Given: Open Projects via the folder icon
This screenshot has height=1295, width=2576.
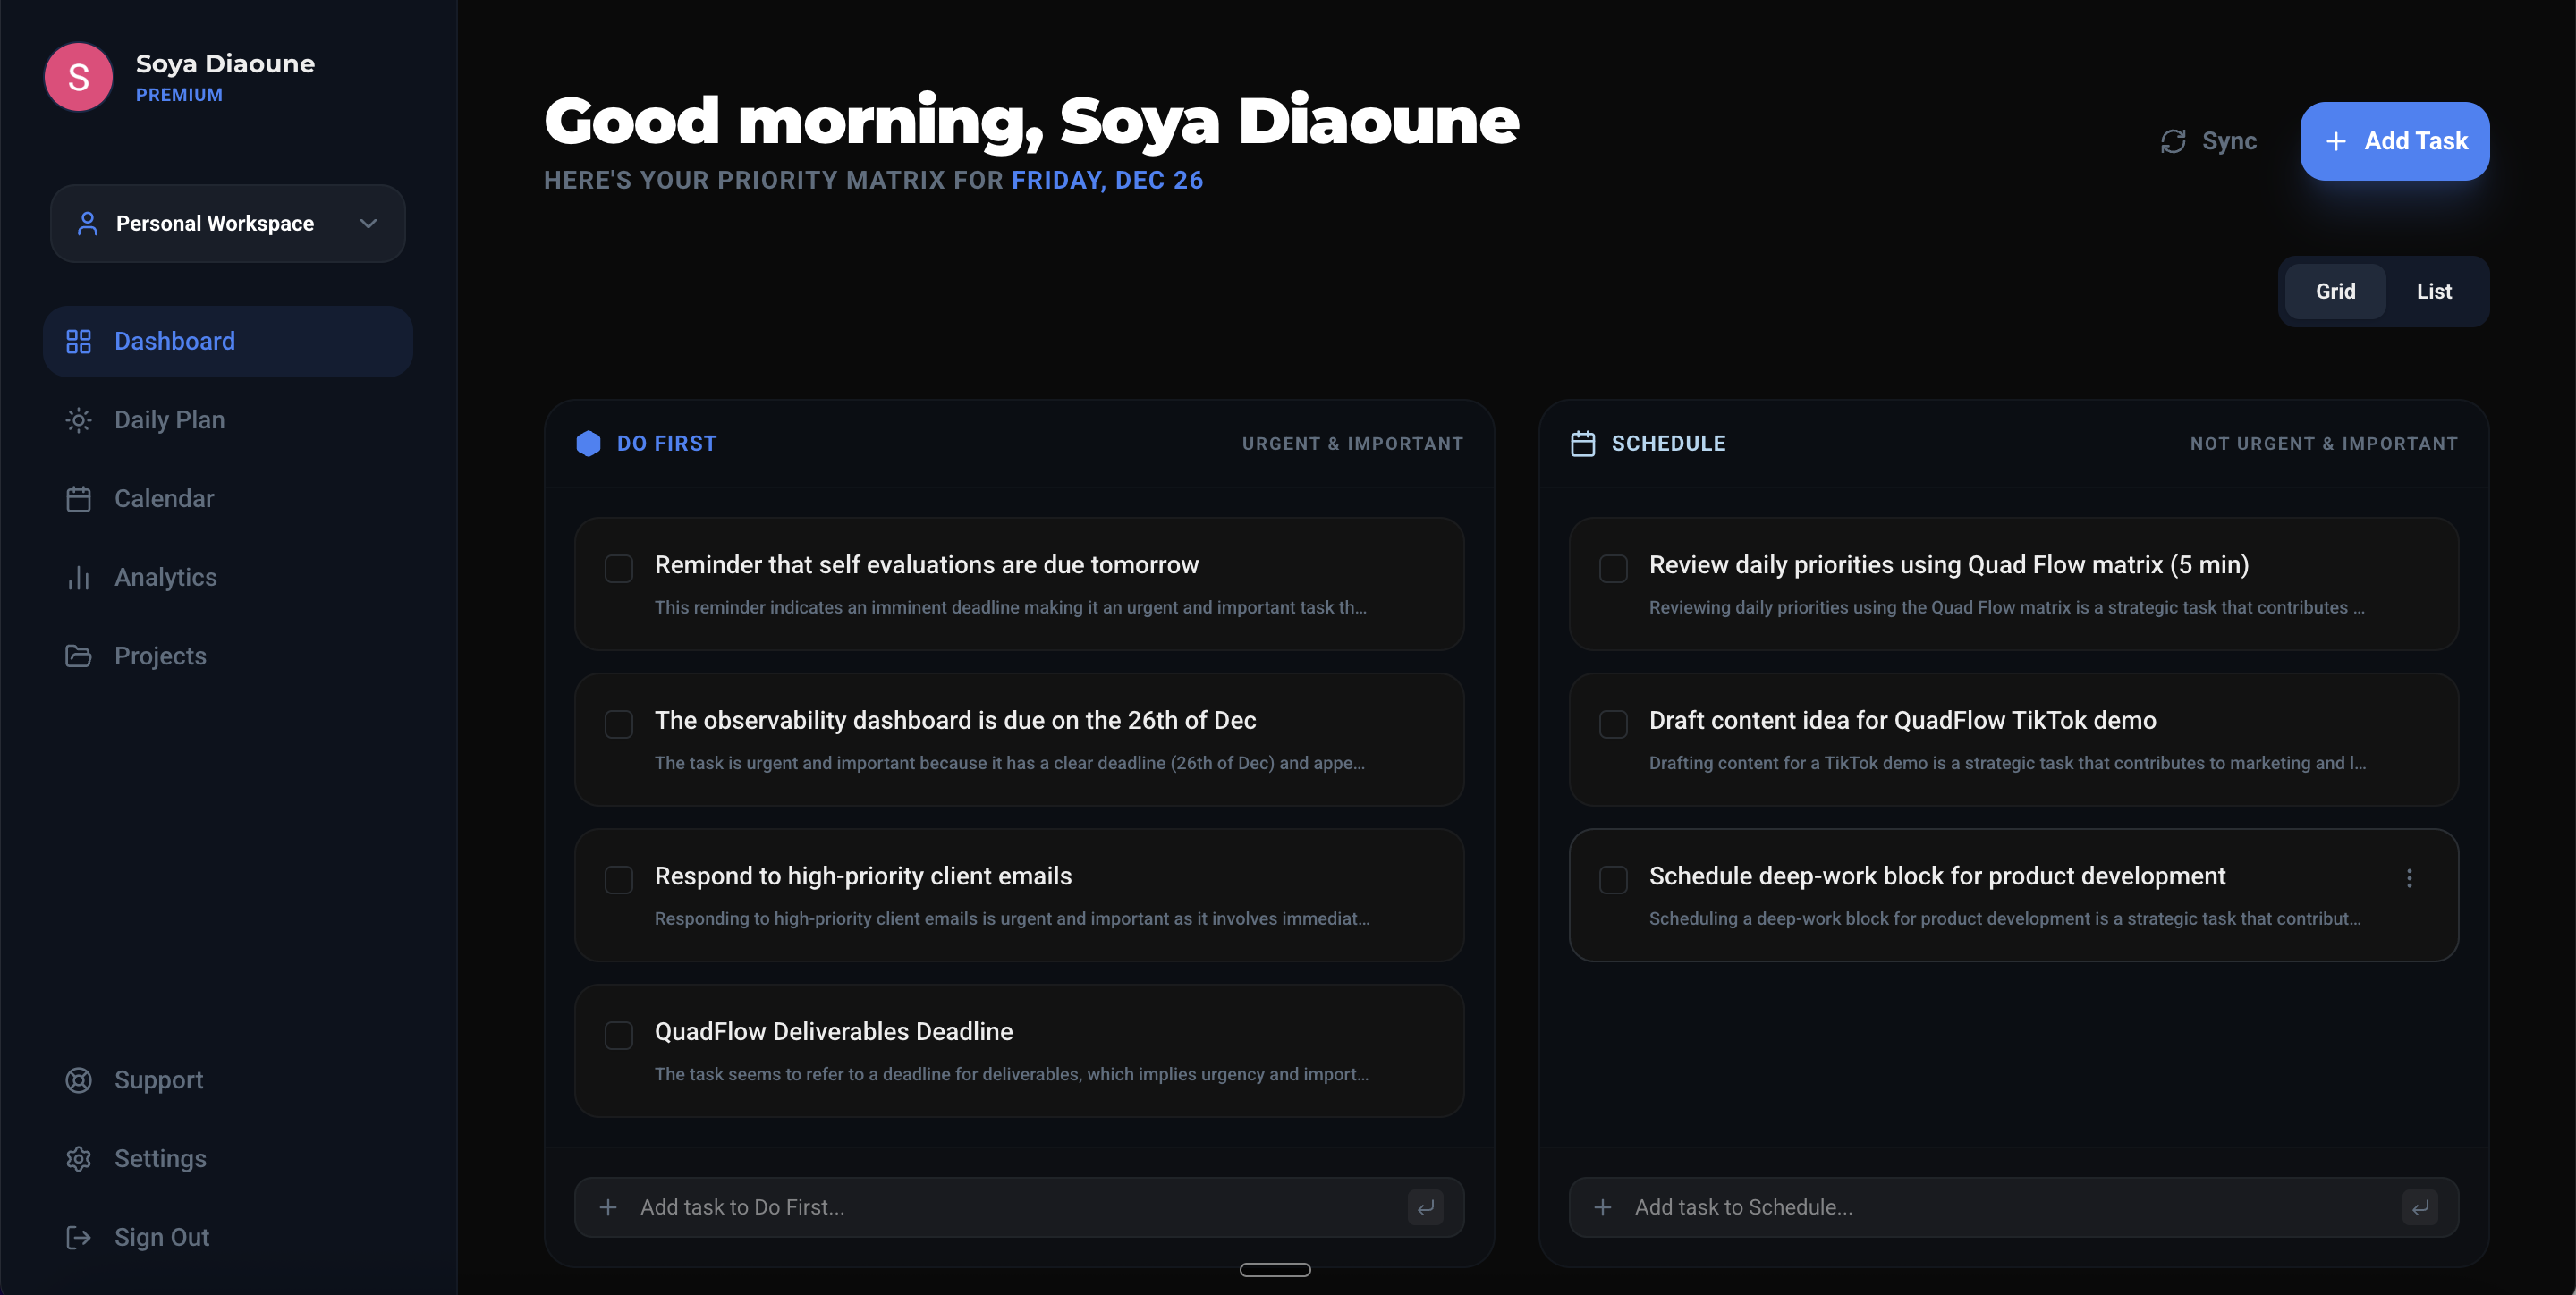Looking at the screenshot, I should tap(78, 655).
